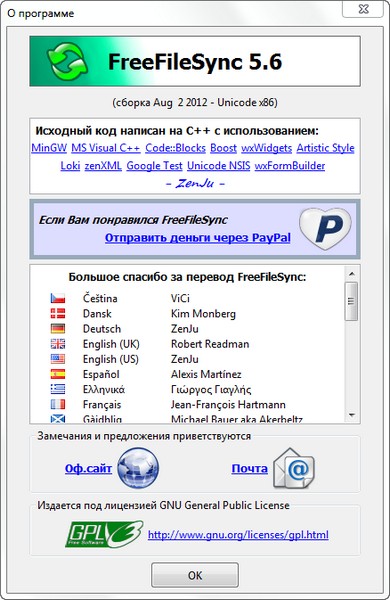The height and width of the screenshot is (600, 390).
Task: Open the wxFormBuilder link
Action: pos(290,166)
